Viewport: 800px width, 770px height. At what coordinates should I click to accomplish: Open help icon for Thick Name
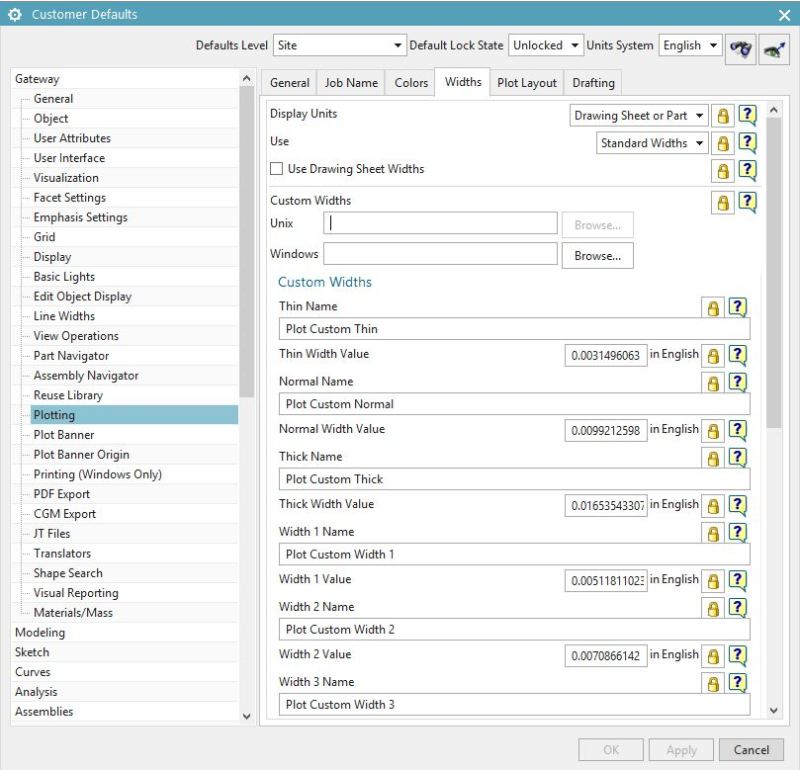[738, 457]
